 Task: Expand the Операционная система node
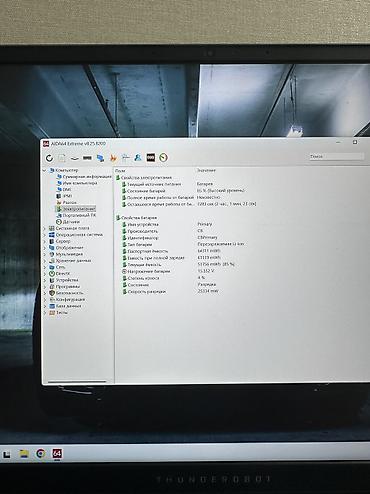click(44, 235)
